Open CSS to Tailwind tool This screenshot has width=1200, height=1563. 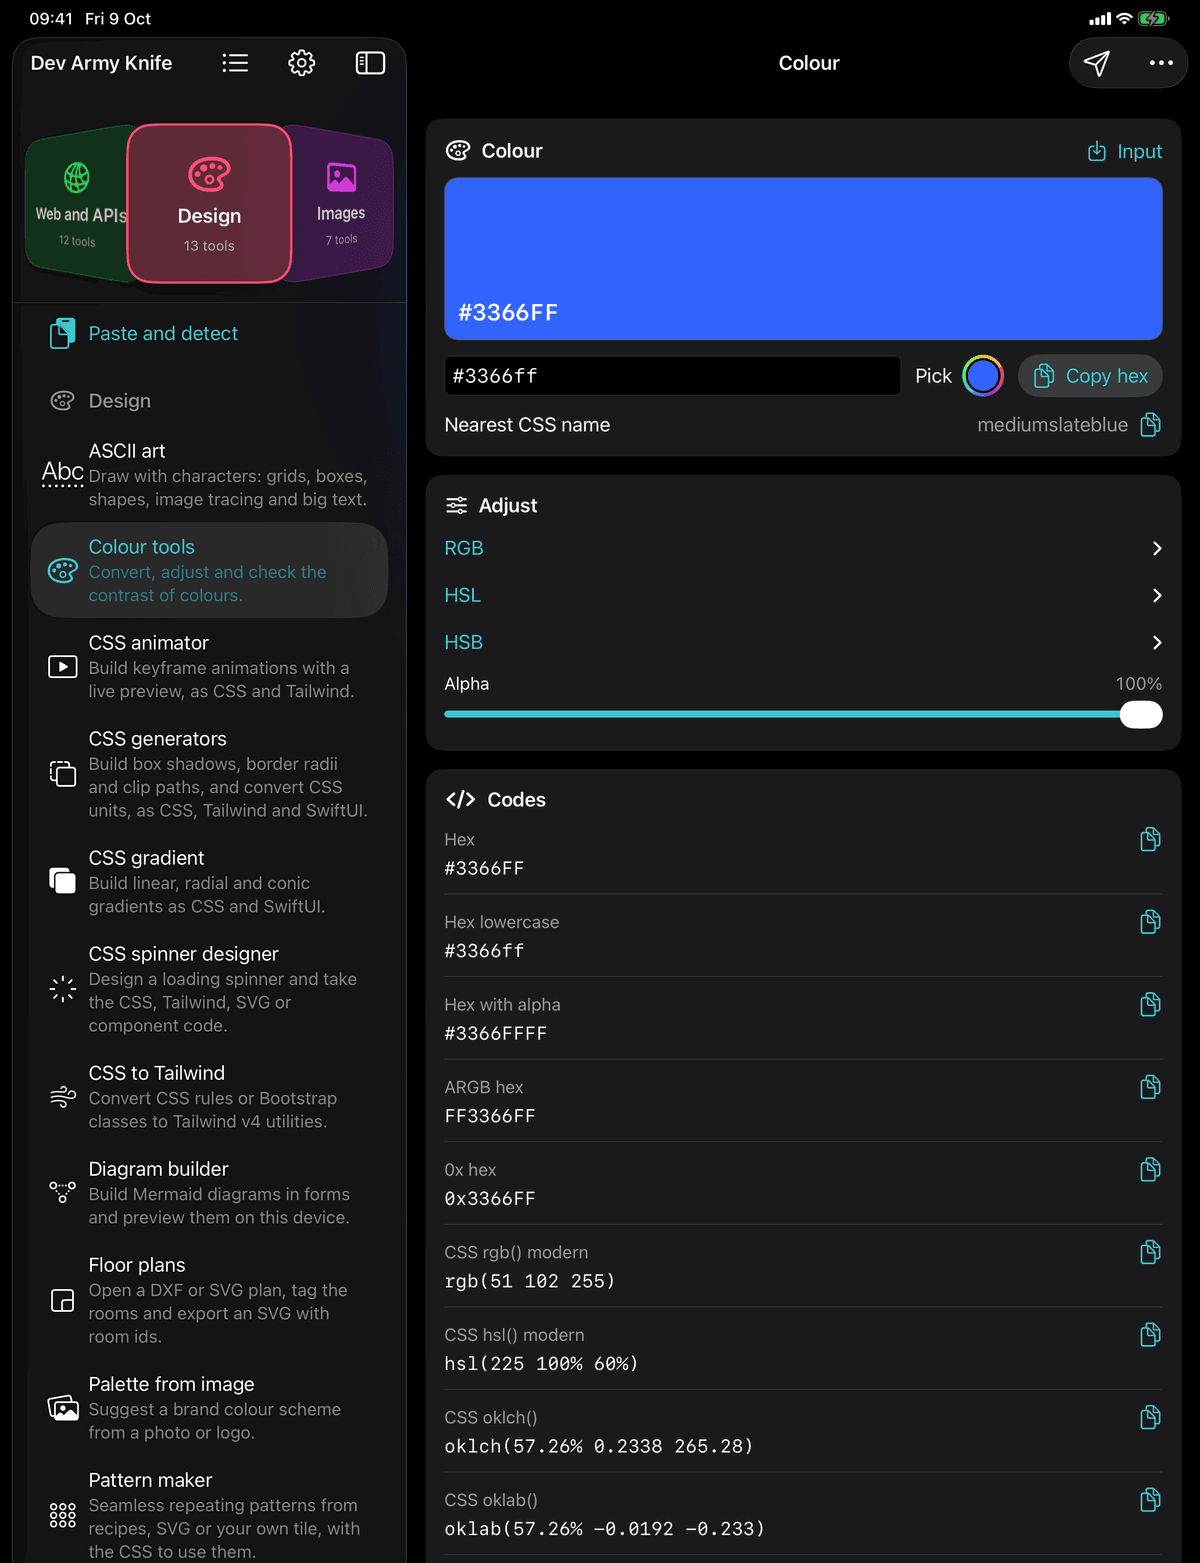pos(209,1097)
